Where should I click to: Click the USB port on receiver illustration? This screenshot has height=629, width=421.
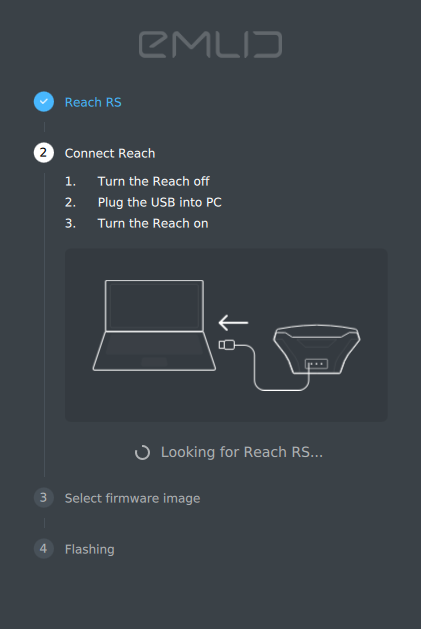[316, 364]
